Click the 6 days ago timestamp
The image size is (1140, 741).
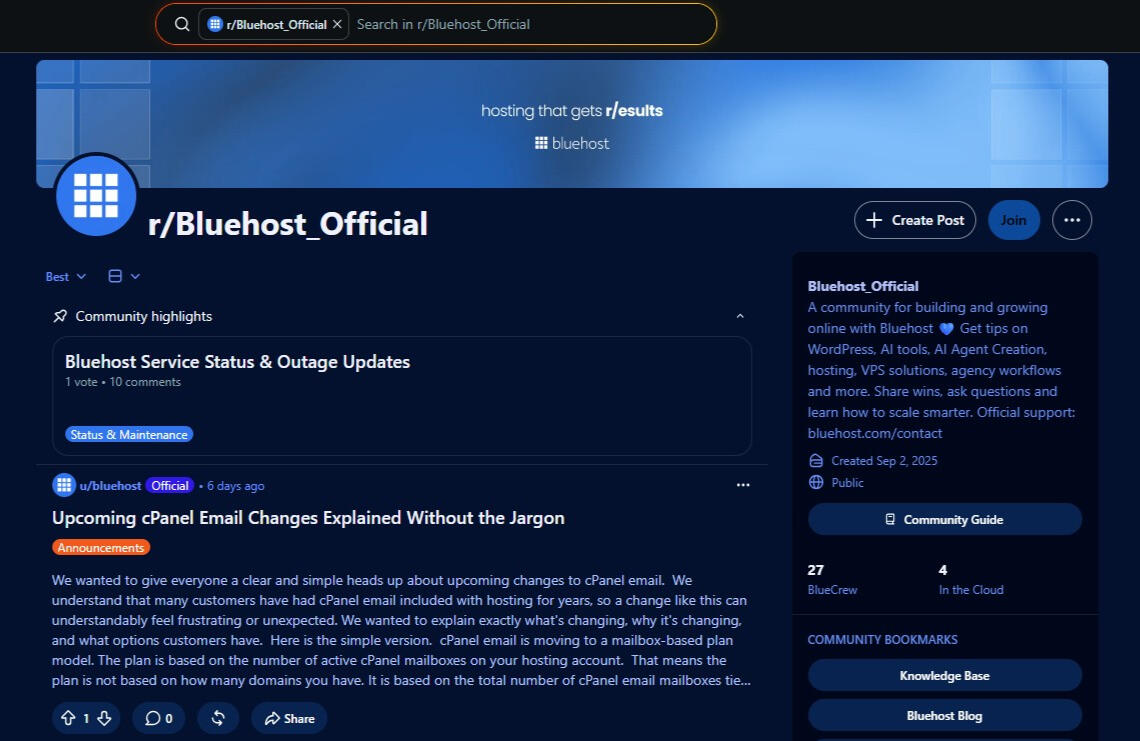[x=236, y=486]
